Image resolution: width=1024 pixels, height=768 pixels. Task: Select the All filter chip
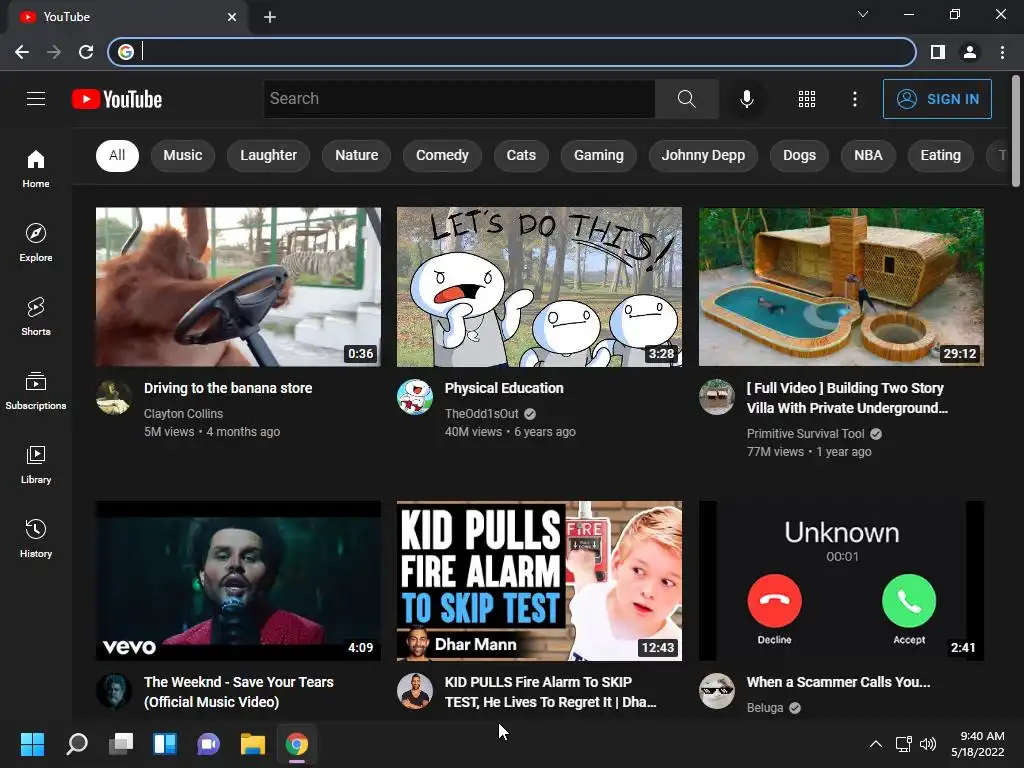pyautogui.click(x=117, y=155)
